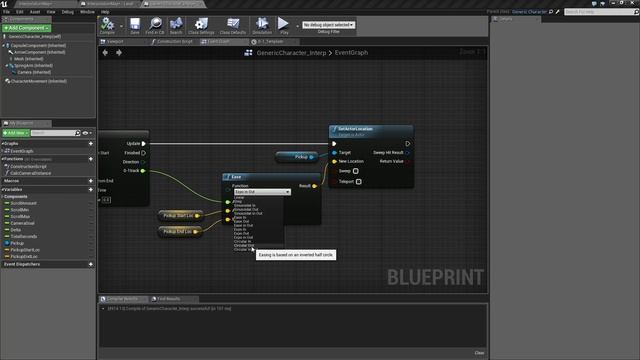Click the Unreal Engine logo icon

4,4
